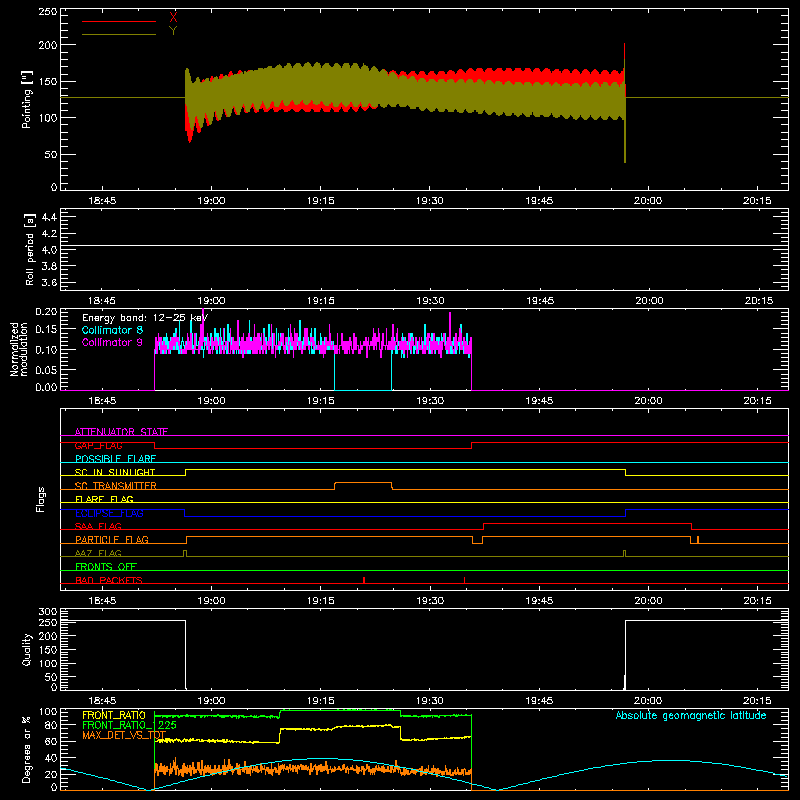
Task: Click the 0.20 tick on modulation axis
Action: point(46,311)
